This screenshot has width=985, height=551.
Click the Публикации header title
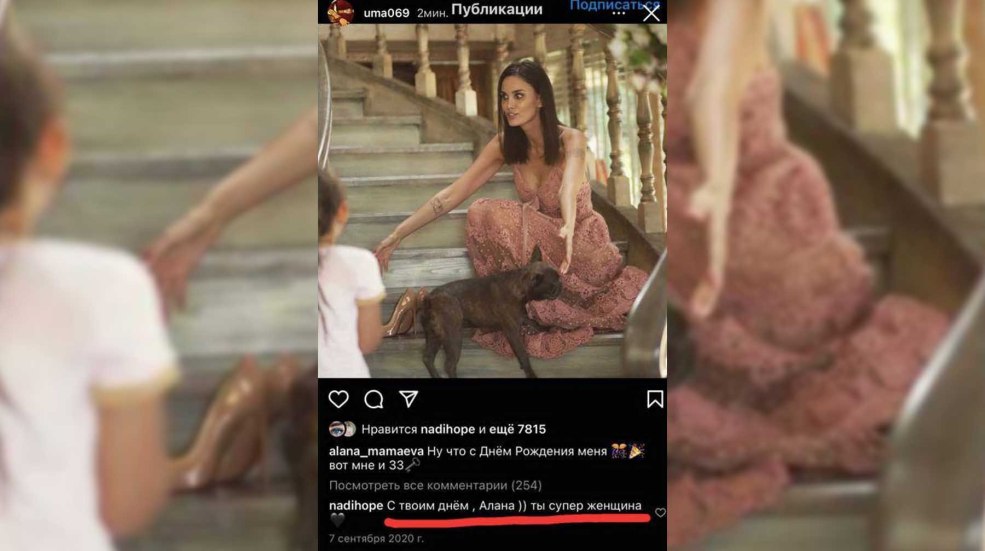496,11
